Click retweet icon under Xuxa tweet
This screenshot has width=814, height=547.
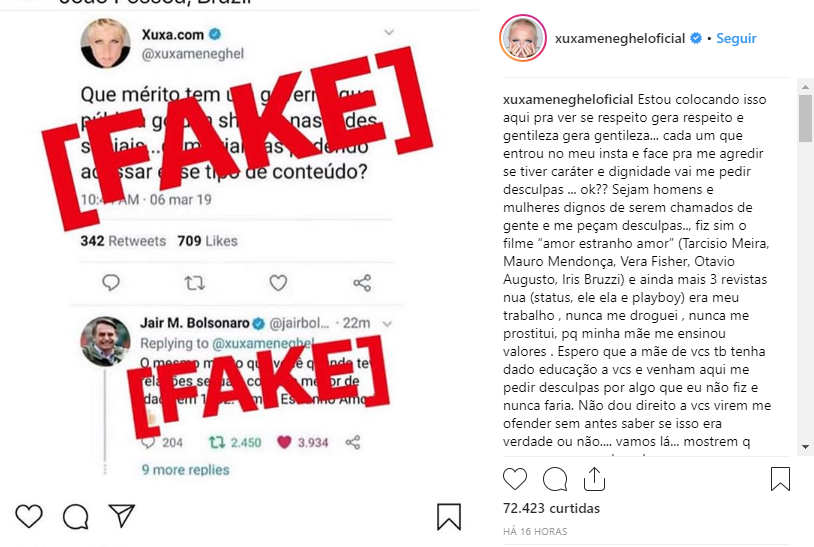195,283
